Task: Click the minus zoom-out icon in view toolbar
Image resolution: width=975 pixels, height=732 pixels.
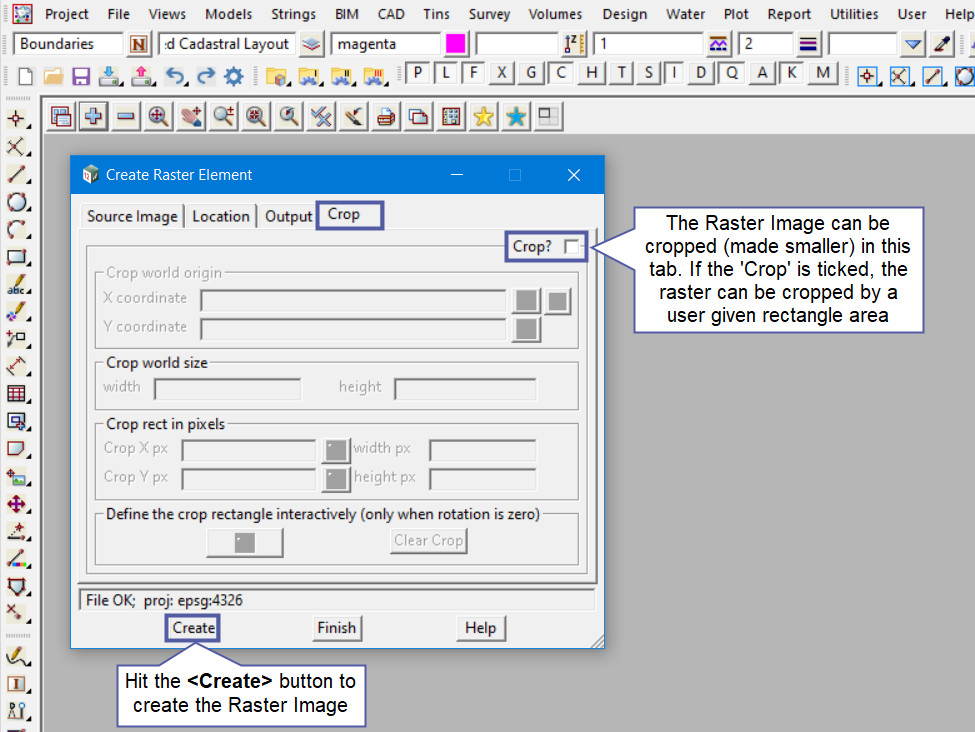Action: pos(125,117)
